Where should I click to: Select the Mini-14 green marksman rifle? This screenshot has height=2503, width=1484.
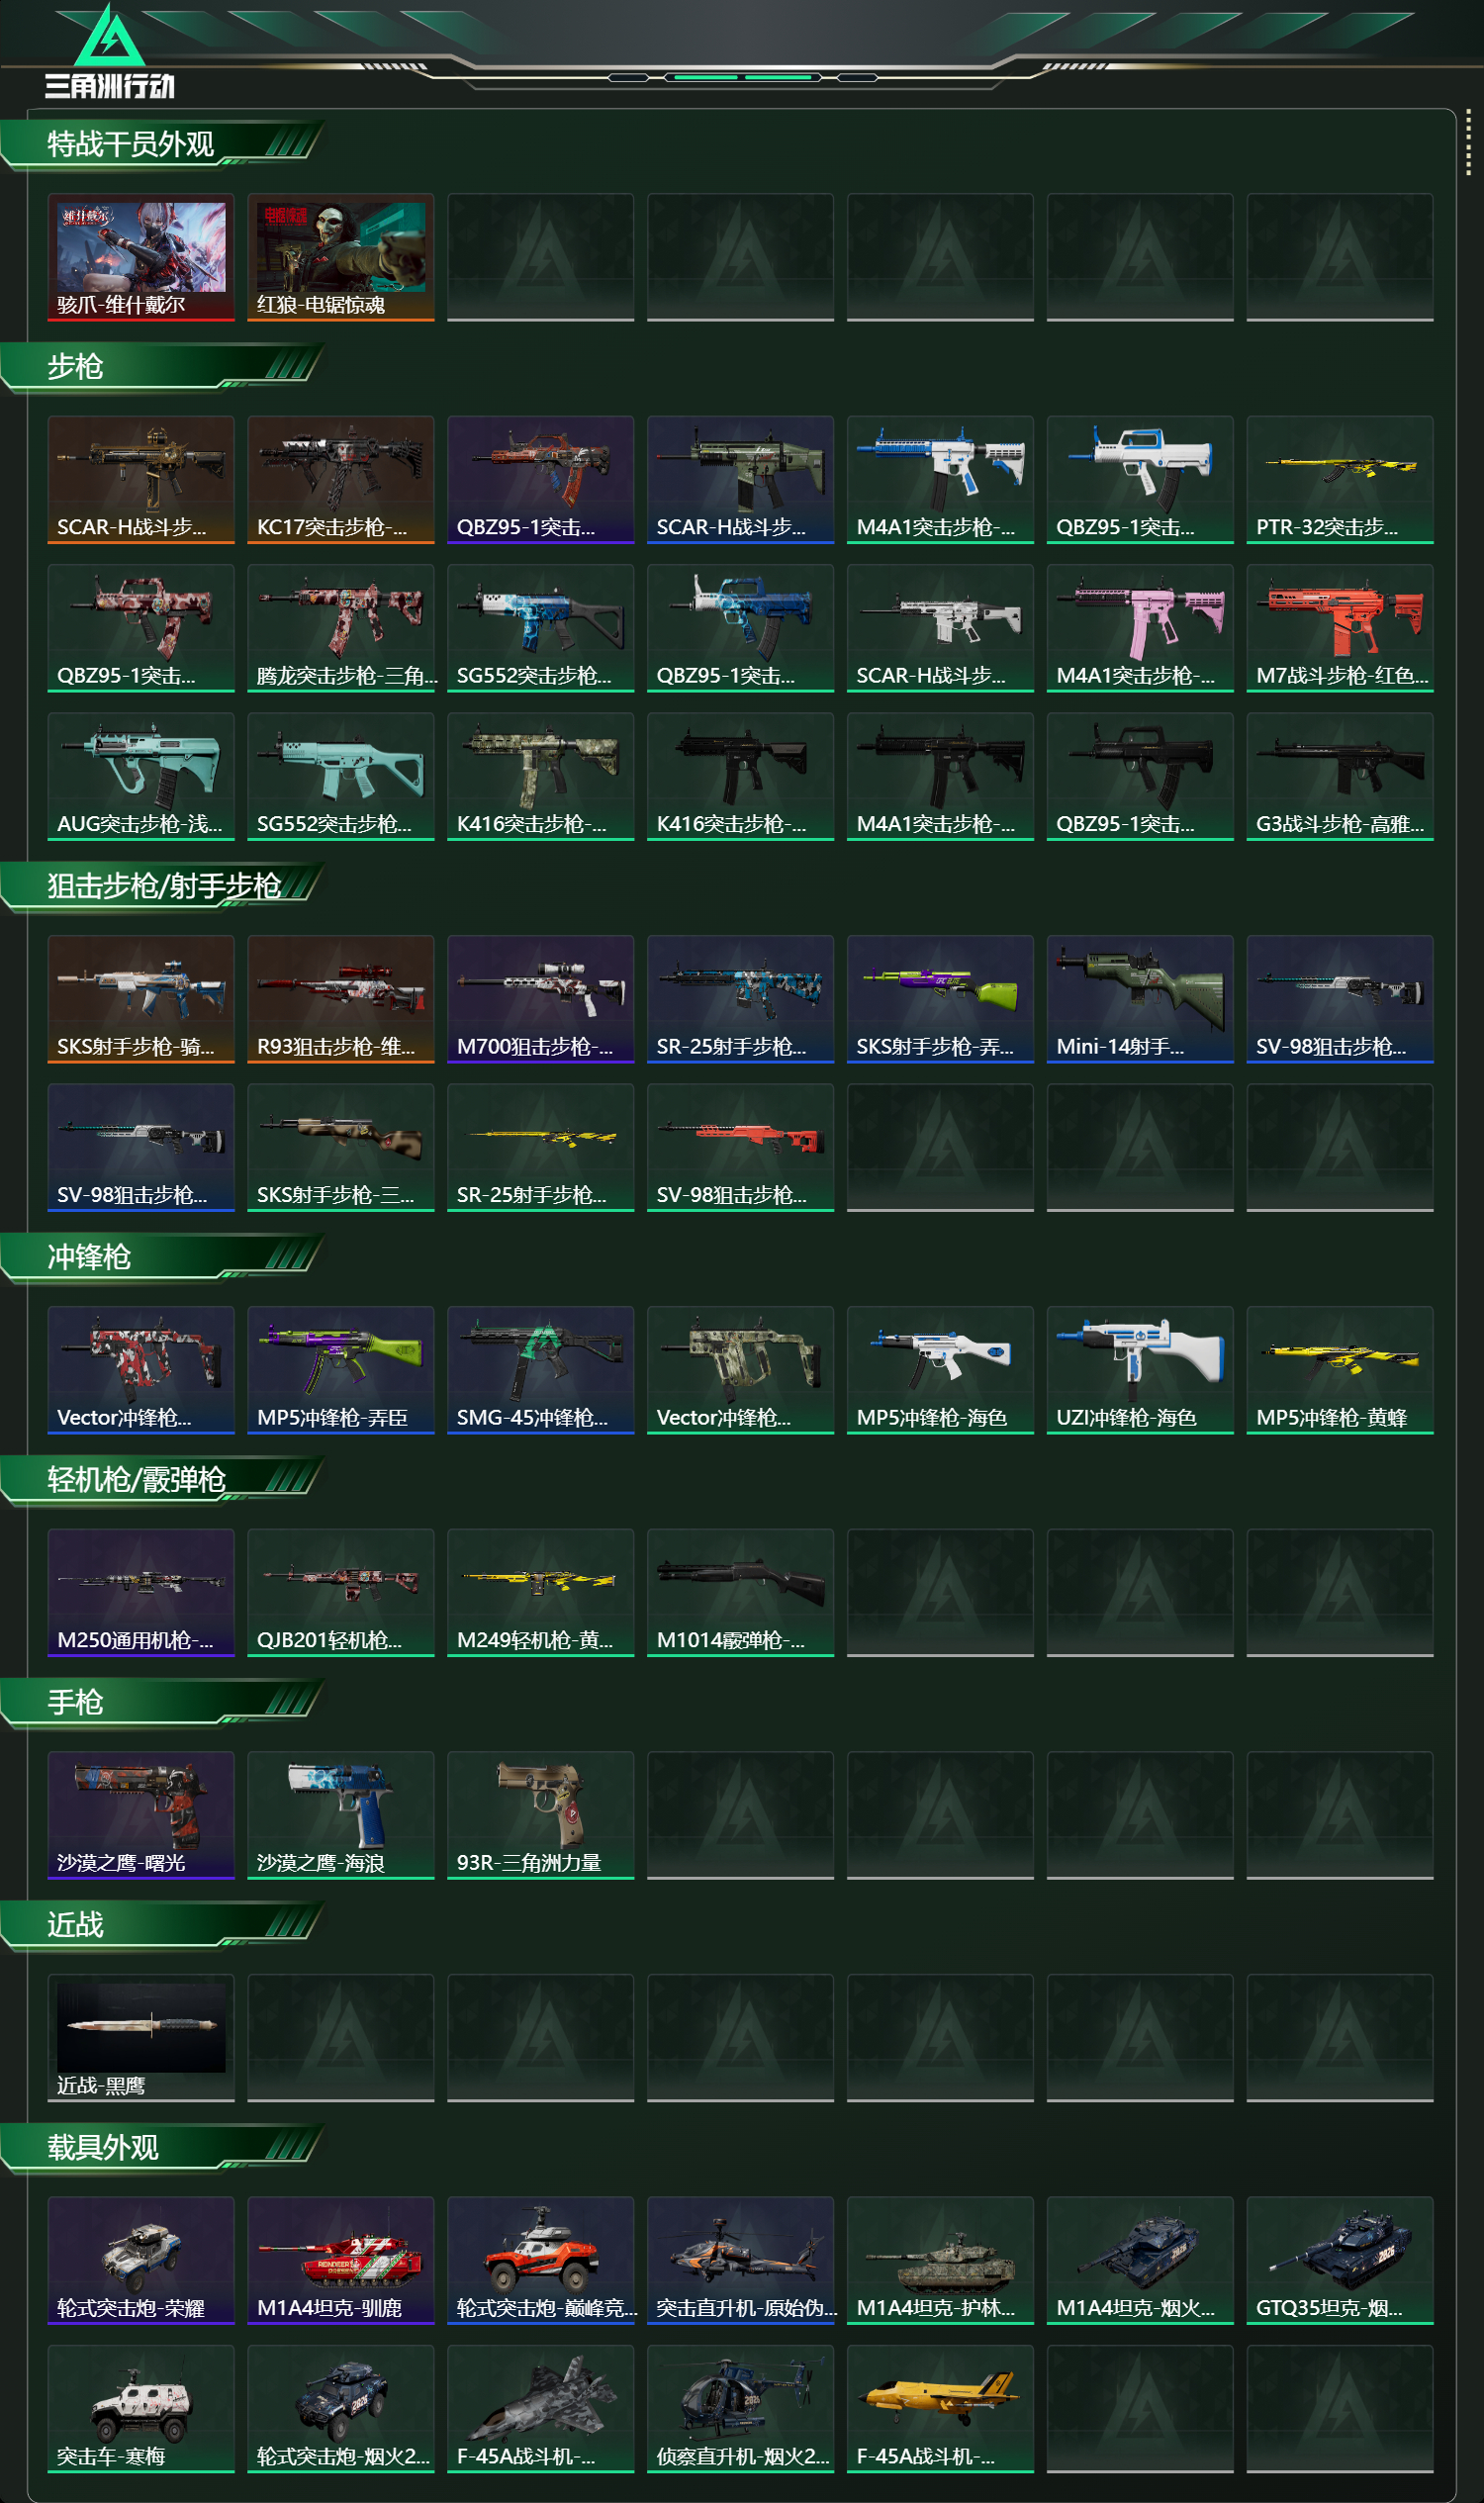tap(1140, 999)
